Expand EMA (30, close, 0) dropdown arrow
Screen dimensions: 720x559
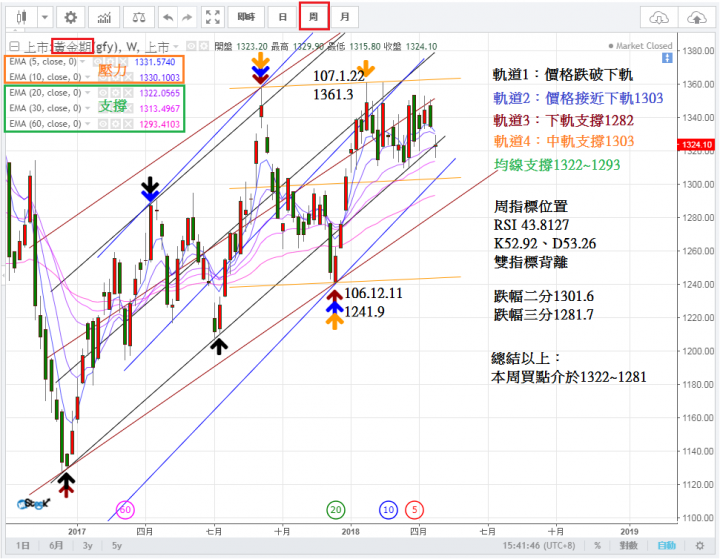(87, 108)
